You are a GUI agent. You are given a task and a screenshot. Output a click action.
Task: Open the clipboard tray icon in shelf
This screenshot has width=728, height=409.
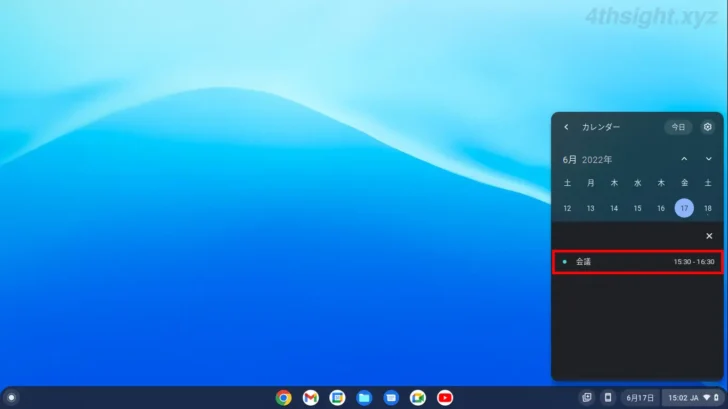tap(587, 397)
